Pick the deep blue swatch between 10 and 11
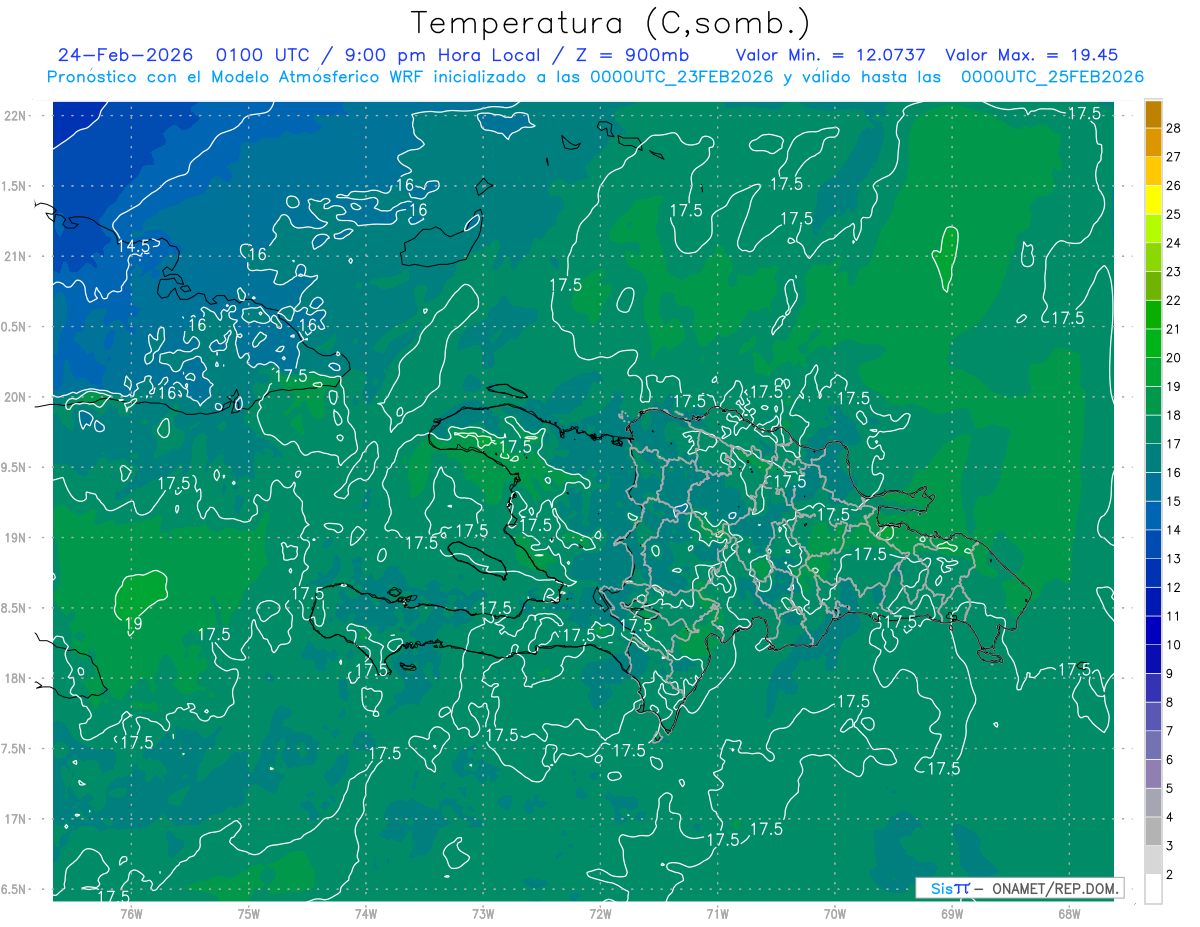This screenshot has width=1200, height=927. pos(1153,630)
